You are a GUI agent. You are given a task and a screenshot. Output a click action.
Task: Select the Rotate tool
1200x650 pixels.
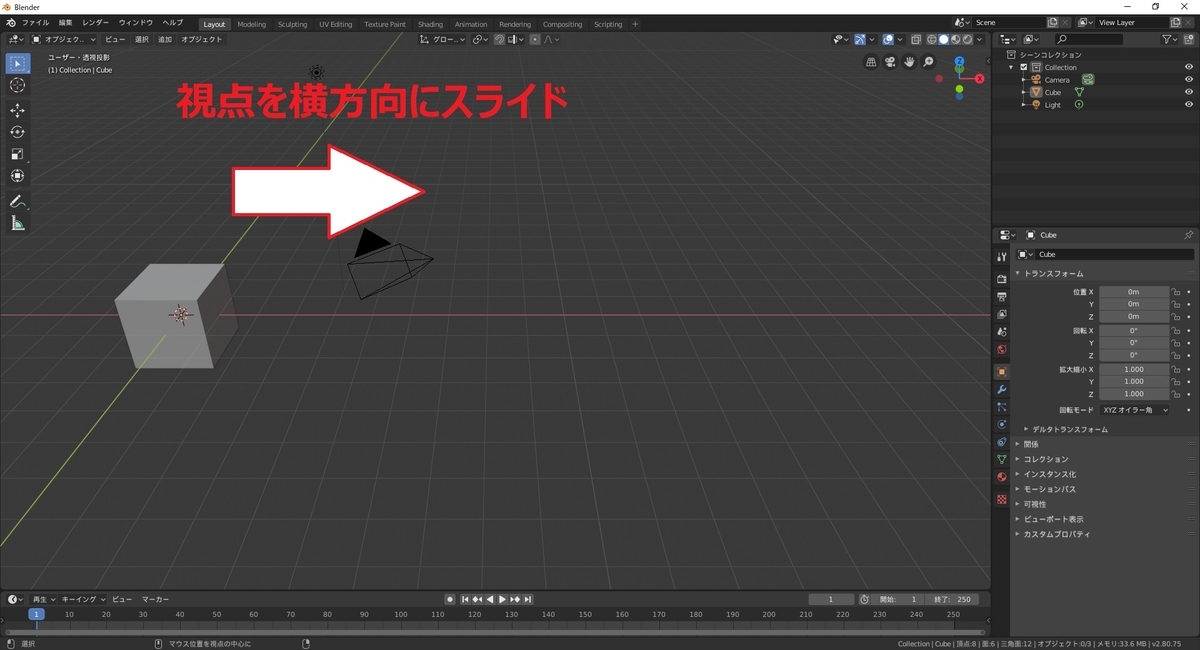click(x=18, y=132)
